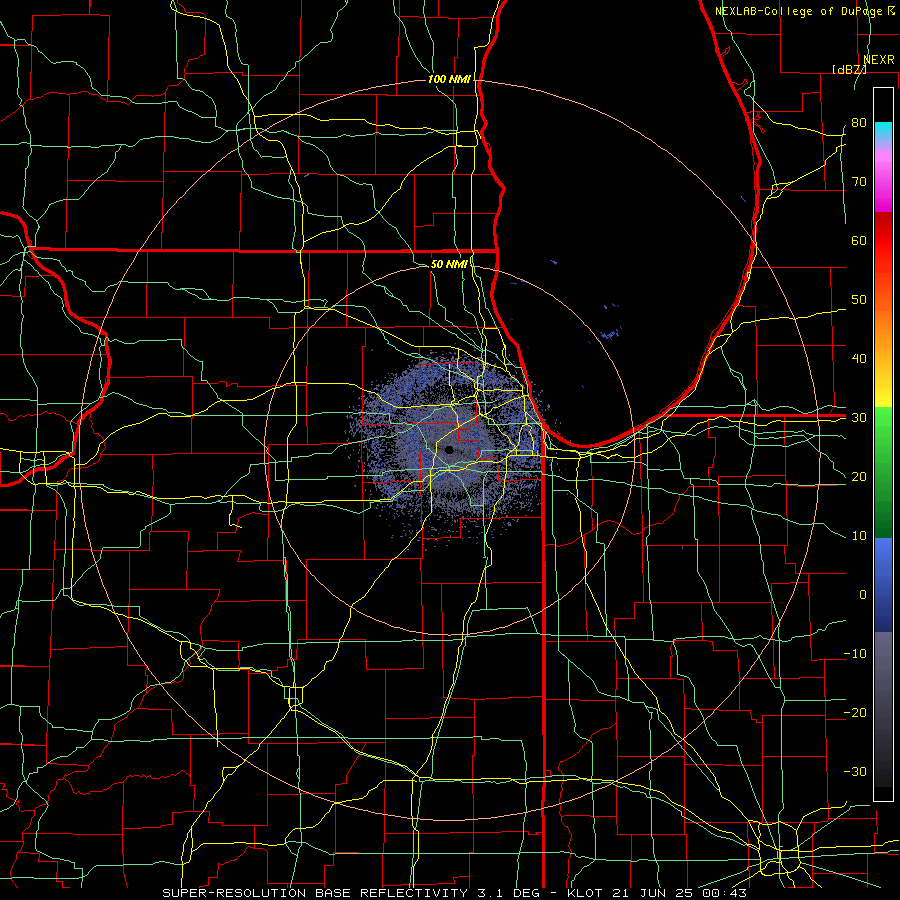Click the SUPER-RESOLUTION BASE REFLECTIVITY caption text

(315, 893)
